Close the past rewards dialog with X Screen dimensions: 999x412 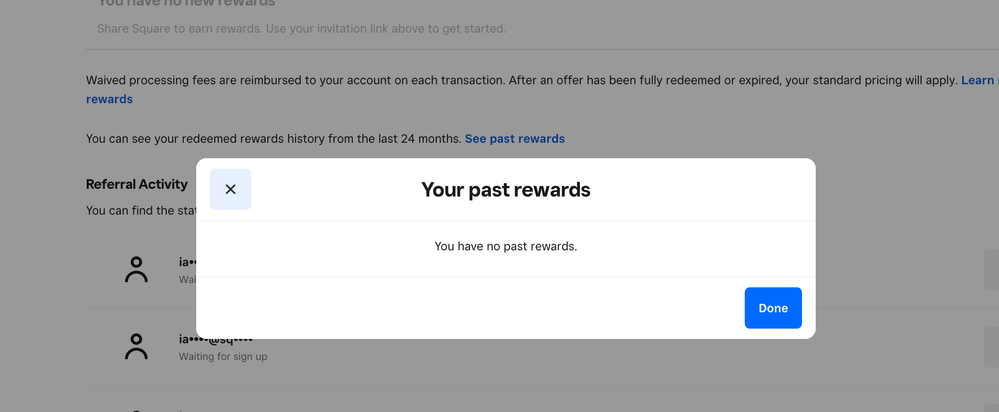(x=230, y=189)
